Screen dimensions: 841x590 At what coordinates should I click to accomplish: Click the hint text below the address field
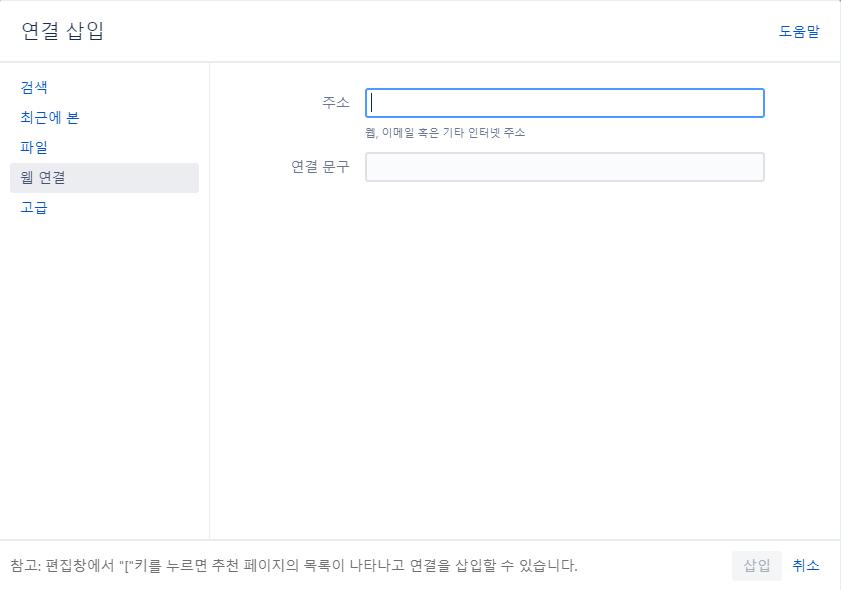click(445, 132)
